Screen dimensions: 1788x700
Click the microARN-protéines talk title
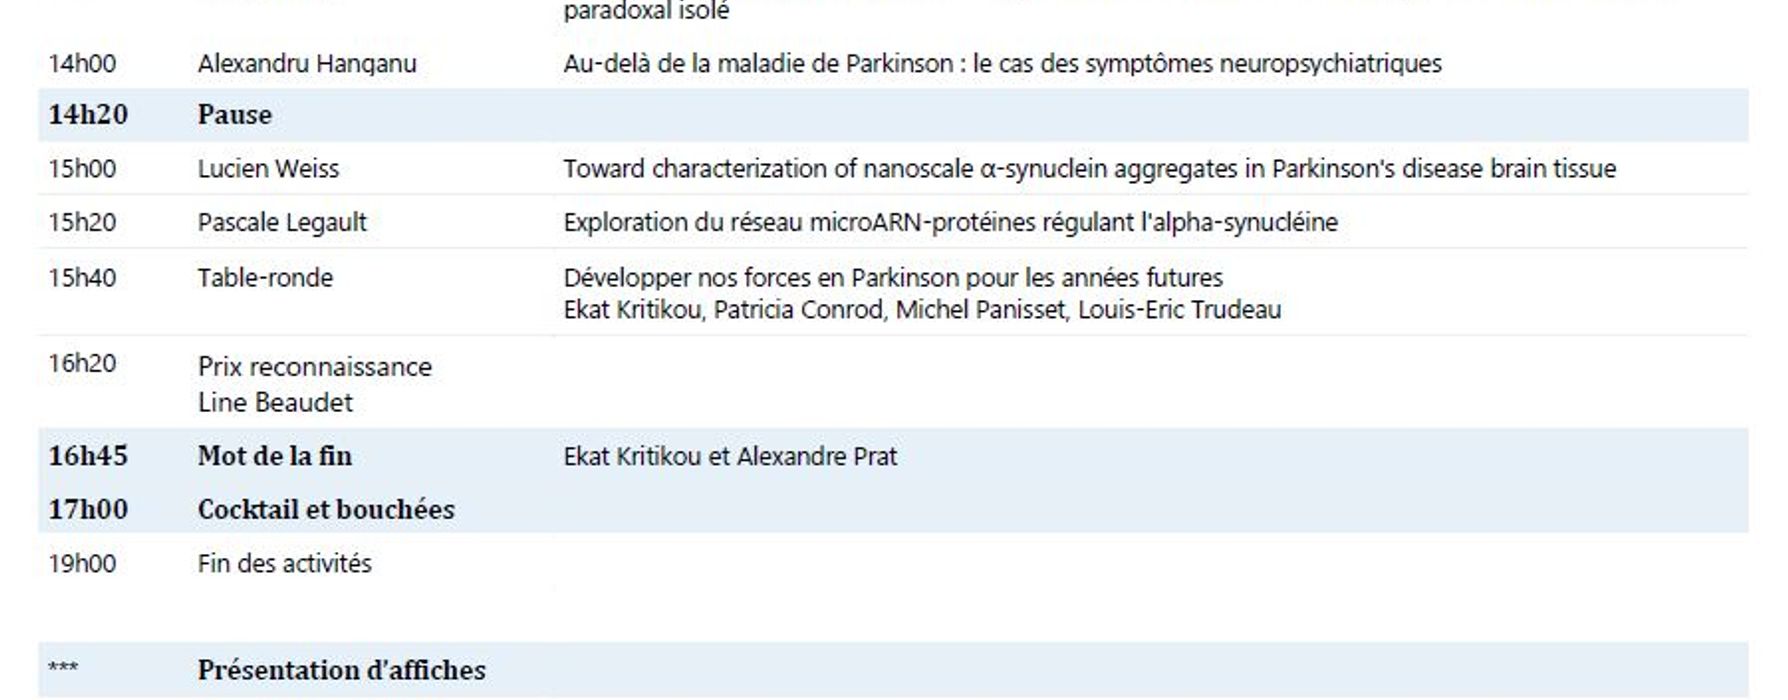point(949,222)
